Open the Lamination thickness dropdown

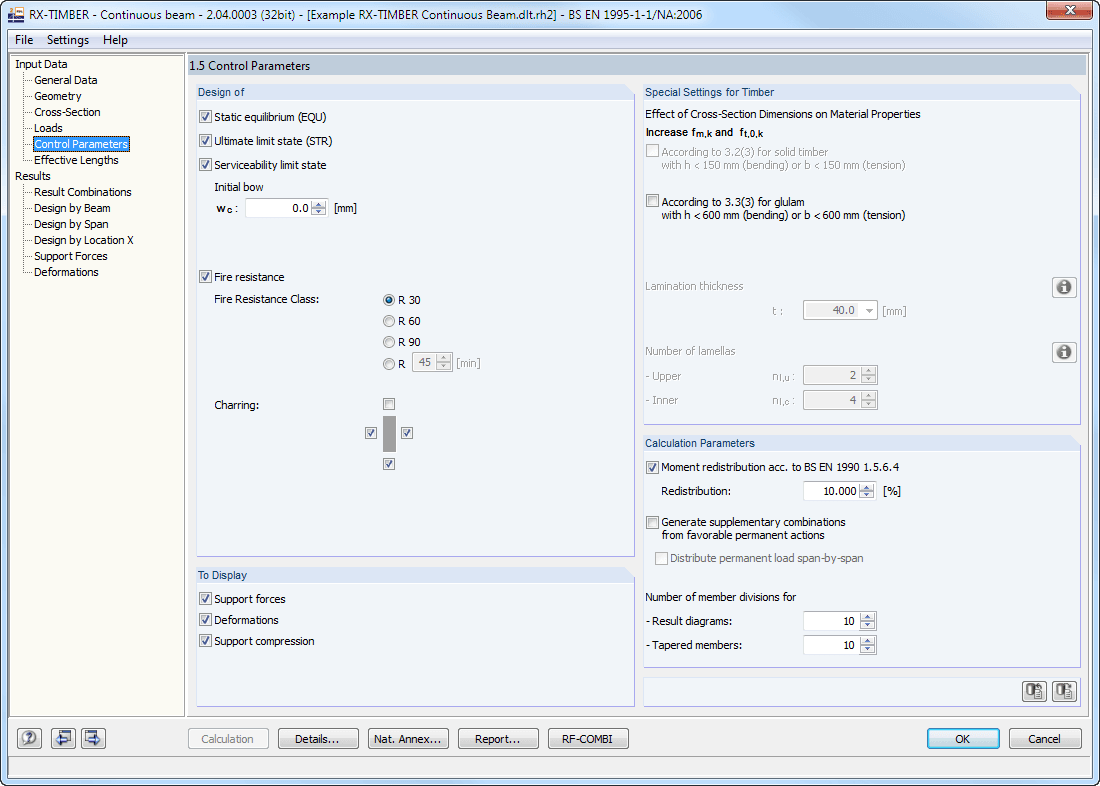868,310
